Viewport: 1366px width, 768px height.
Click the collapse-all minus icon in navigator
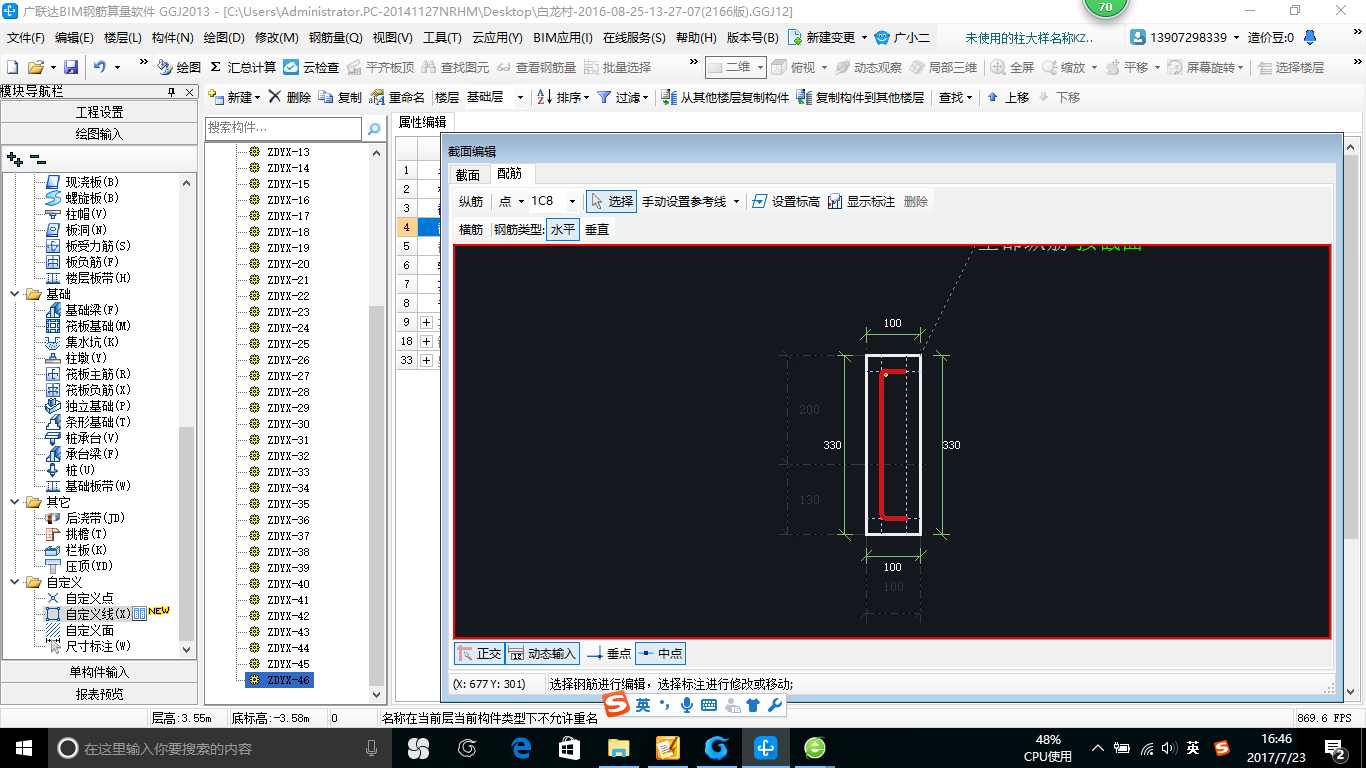(37, 158)
